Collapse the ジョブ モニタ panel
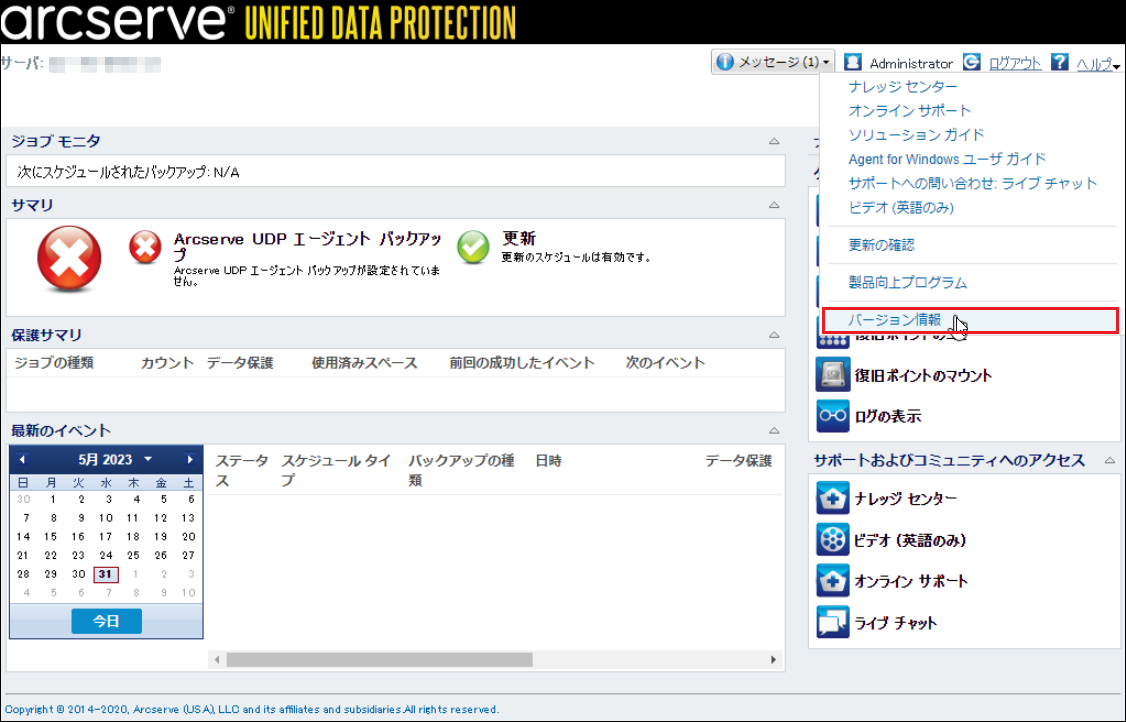The width and height of the screenshot is (1126, 722). (x=774, y=142)
